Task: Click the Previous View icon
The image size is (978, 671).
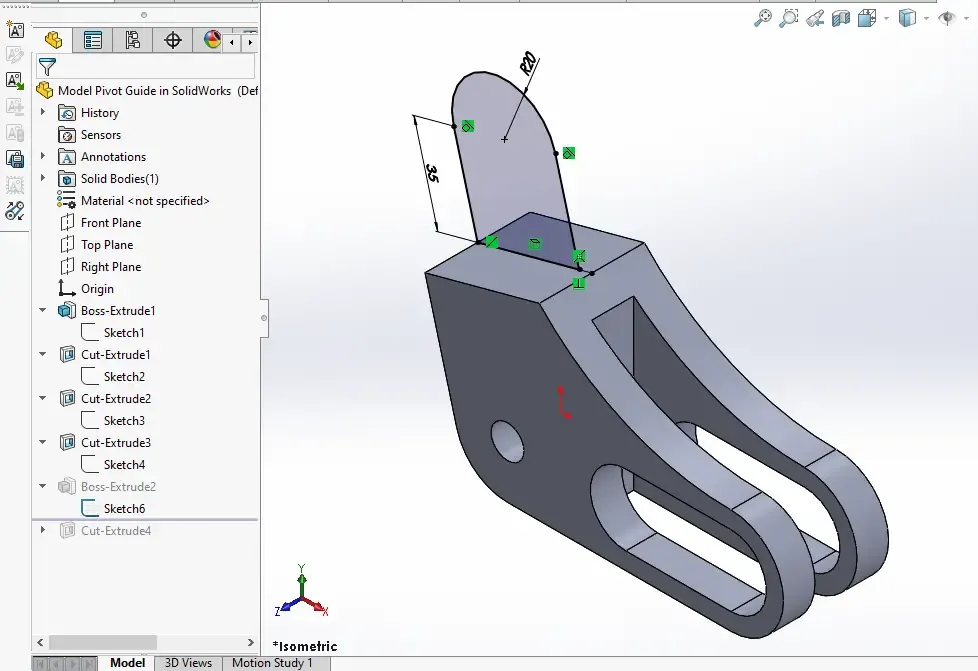Action: (x=815, y=18)
